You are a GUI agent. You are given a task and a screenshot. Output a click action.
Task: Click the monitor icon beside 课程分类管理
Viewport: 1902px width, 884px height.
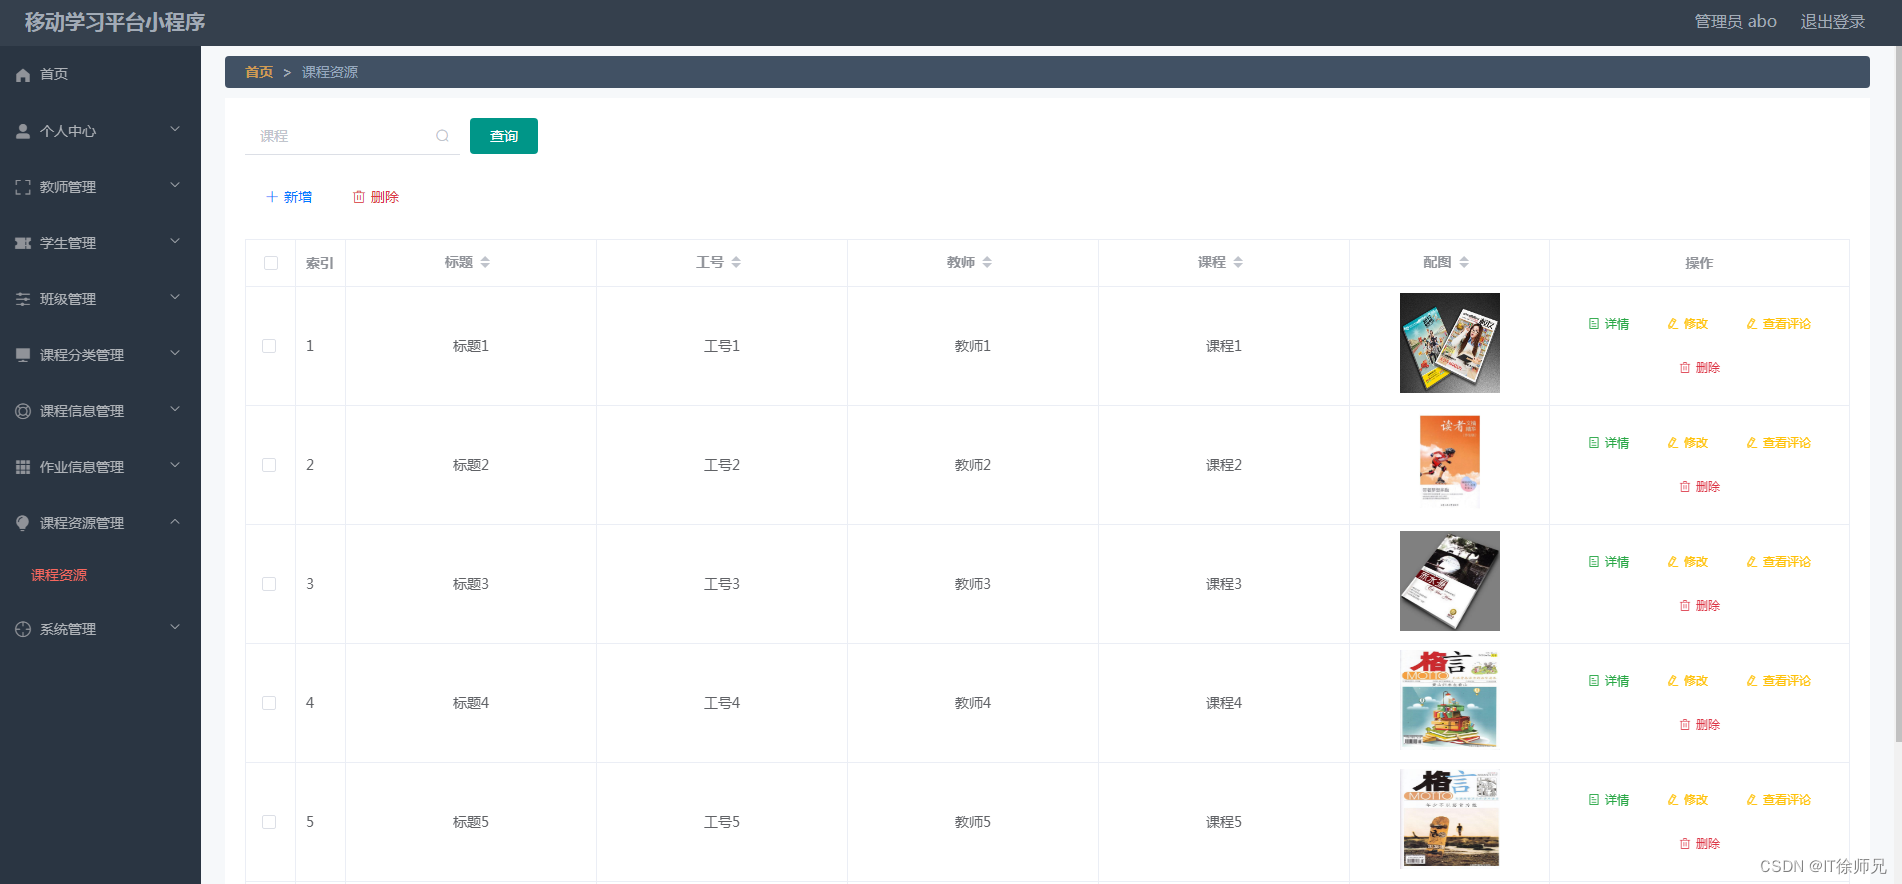tap(23, 355)
